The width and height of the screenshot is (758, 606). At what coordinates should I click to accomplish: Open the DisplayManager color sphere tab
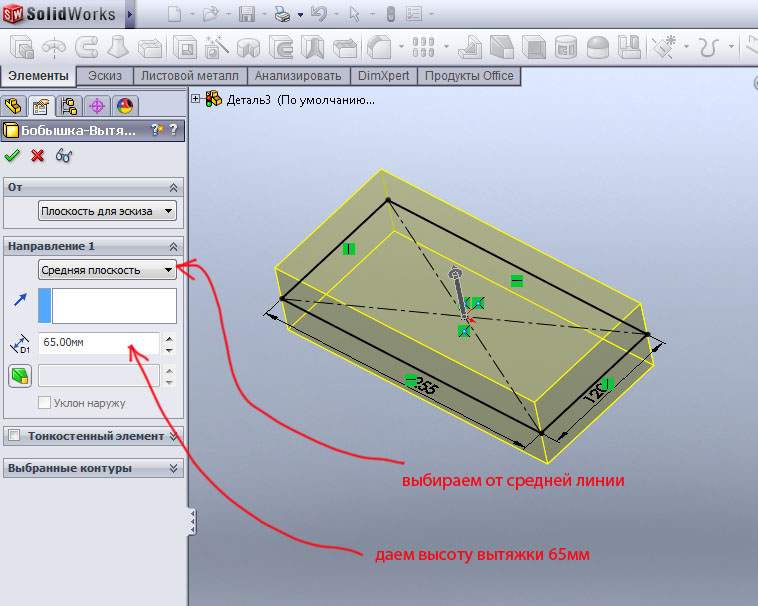tap(124, 106)
